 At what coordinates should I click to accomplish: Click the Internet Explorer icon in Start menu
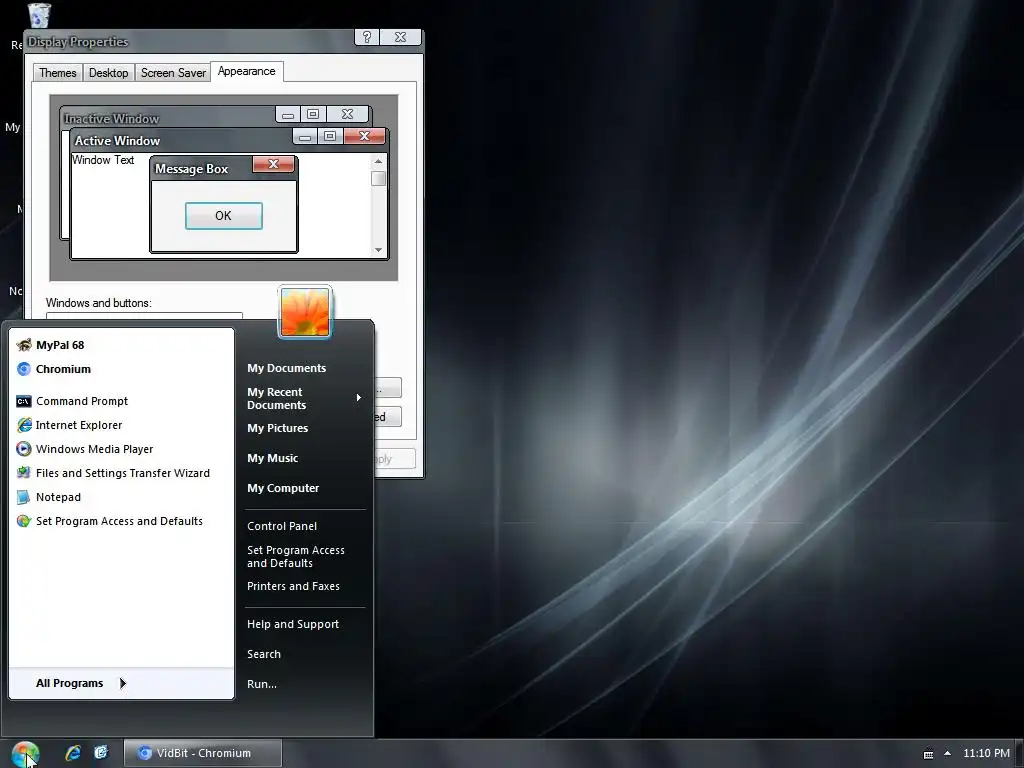24,425
